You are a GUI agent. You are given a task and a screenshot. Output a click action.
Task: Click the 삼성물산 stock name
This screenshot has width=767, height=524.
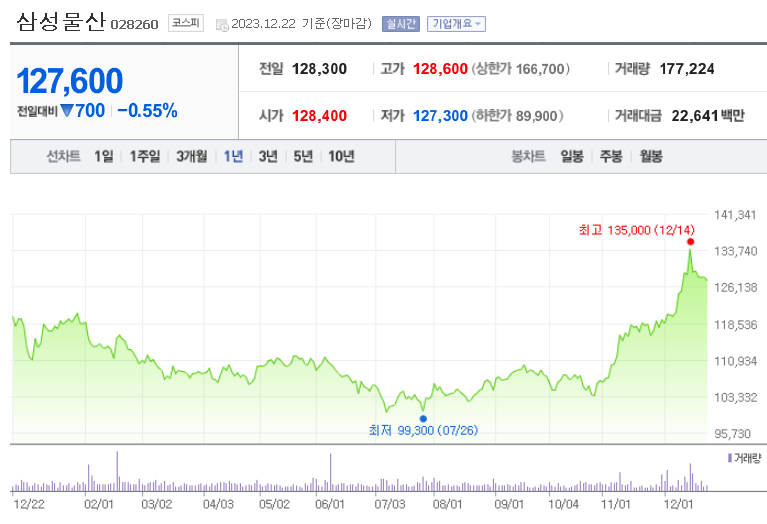[x=61, y=22]
